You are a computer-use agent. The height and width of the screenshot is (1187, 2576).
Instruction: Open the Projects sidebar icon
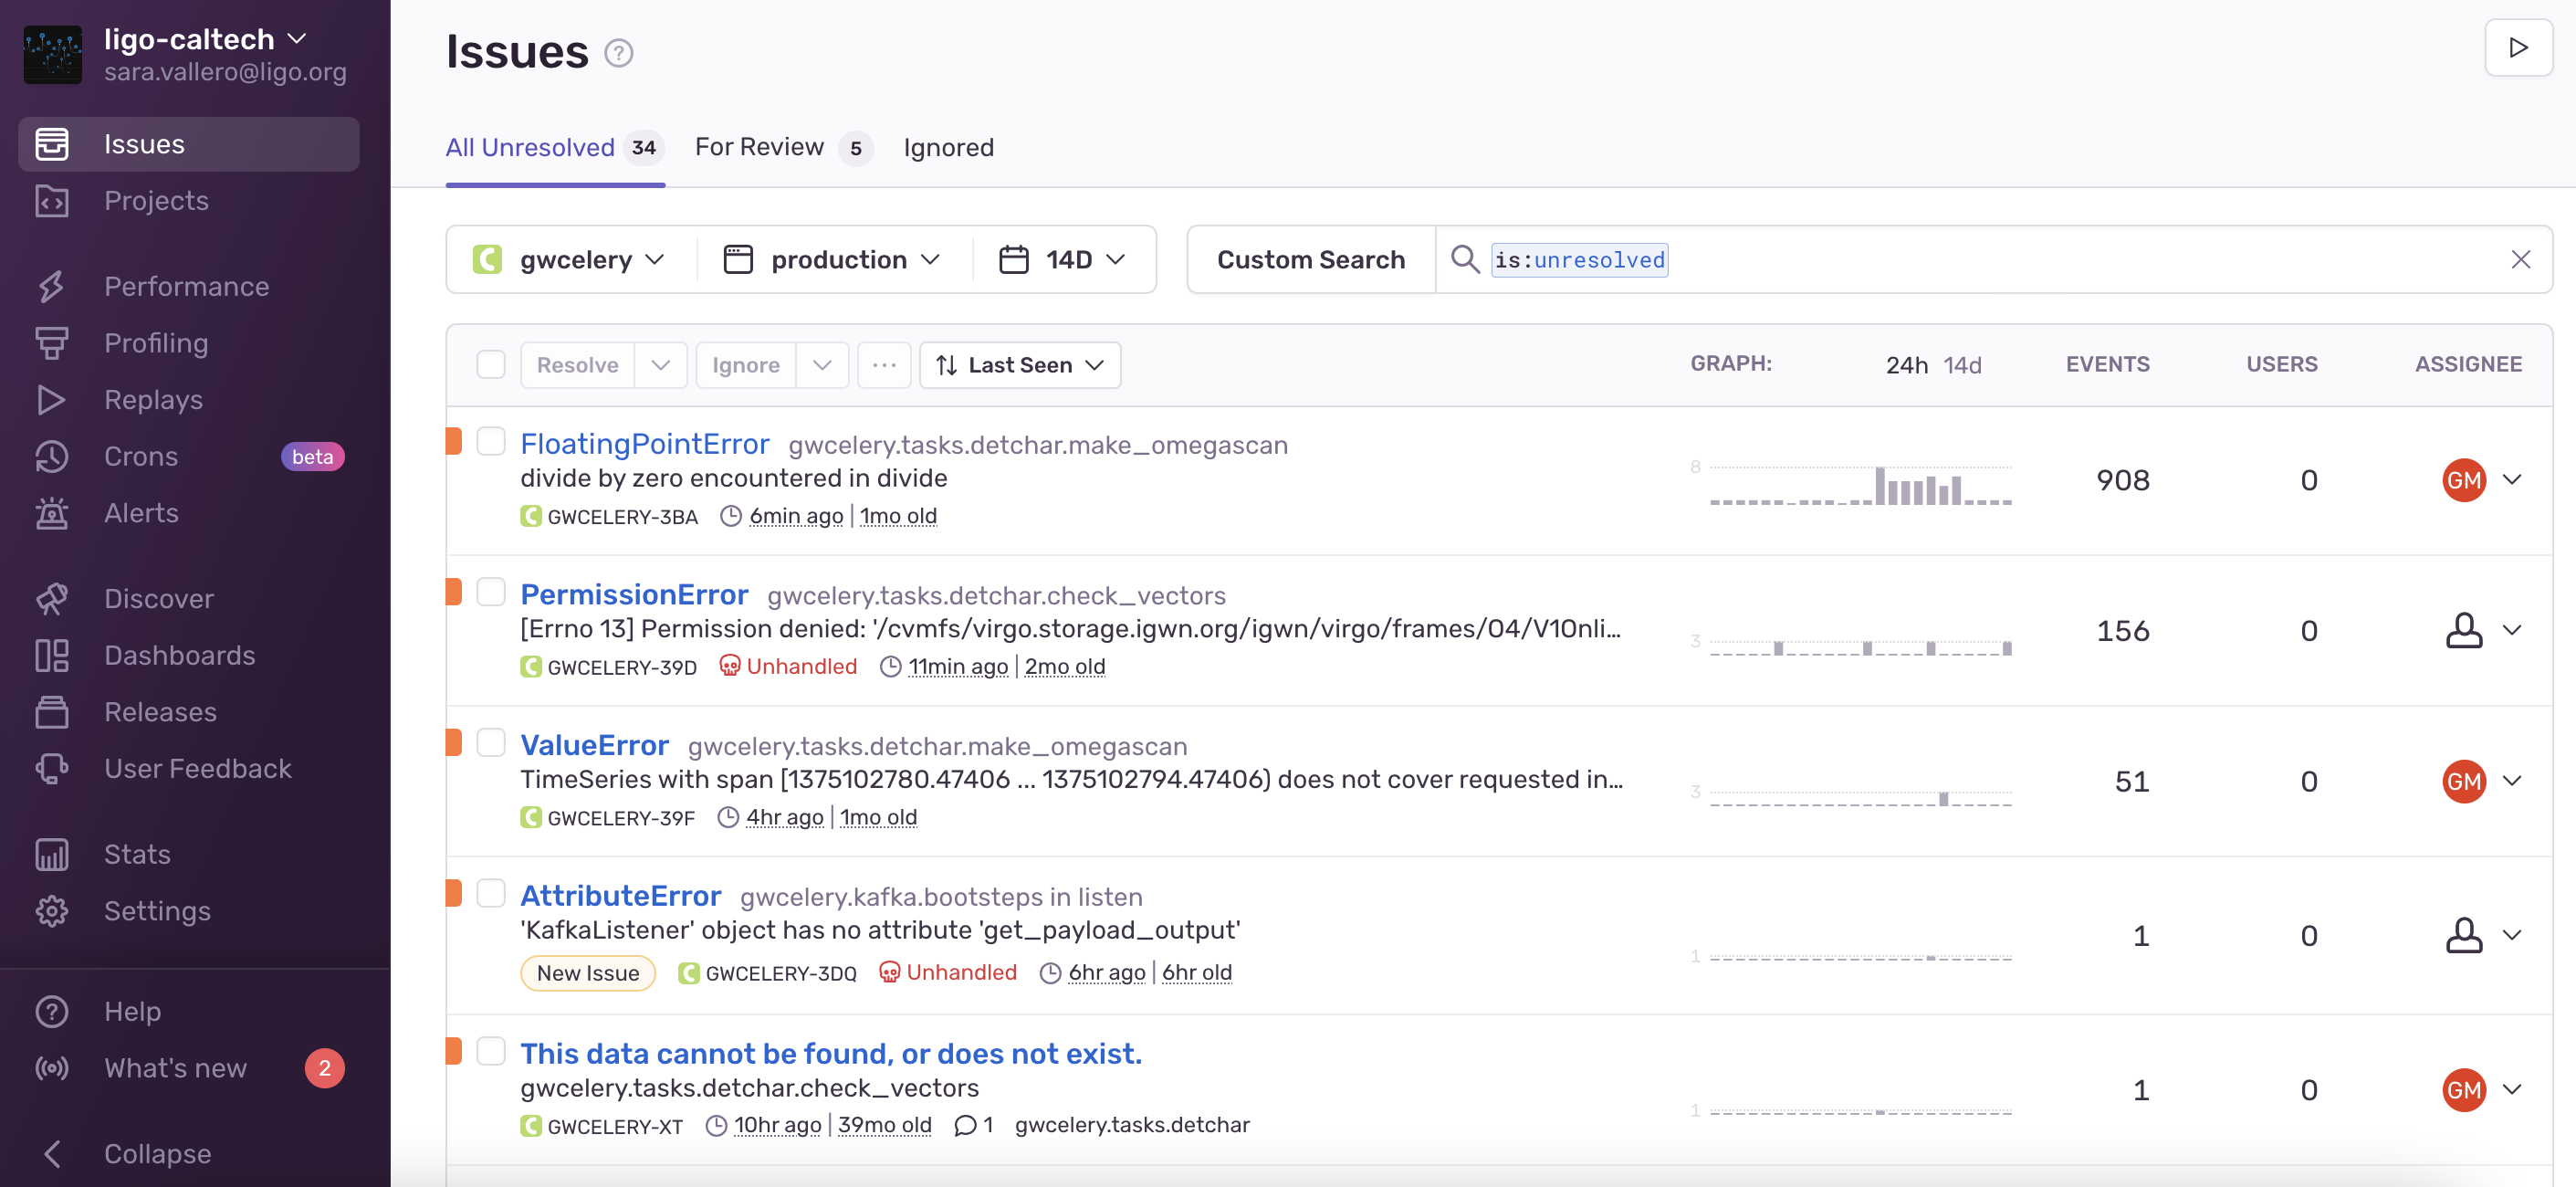(52, 201)
